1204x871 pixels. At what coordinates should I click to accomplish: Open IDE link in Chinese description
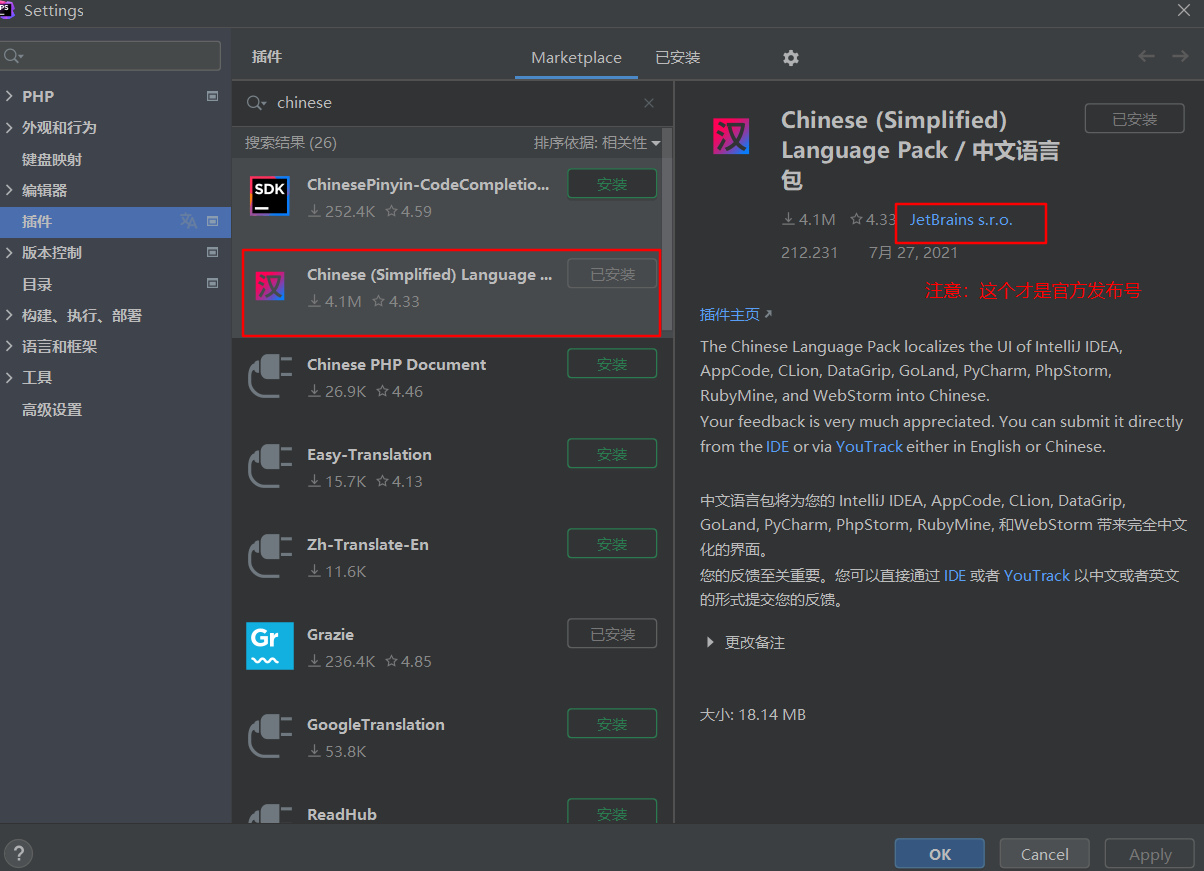click(x=955, y=575)
